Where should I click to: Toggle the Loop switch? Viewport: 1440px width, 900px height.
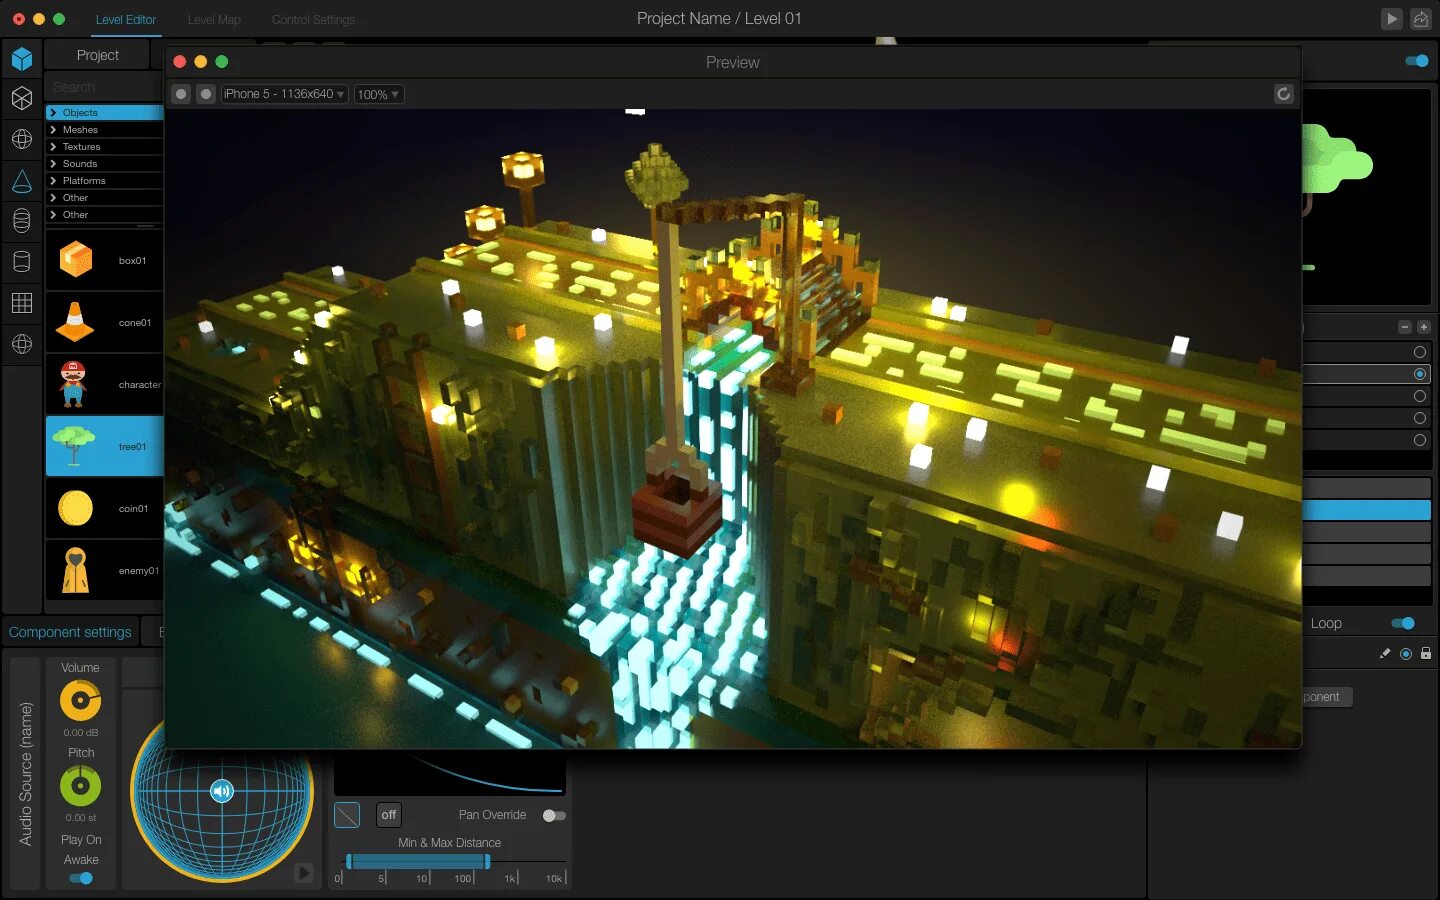pos(1403,623)
